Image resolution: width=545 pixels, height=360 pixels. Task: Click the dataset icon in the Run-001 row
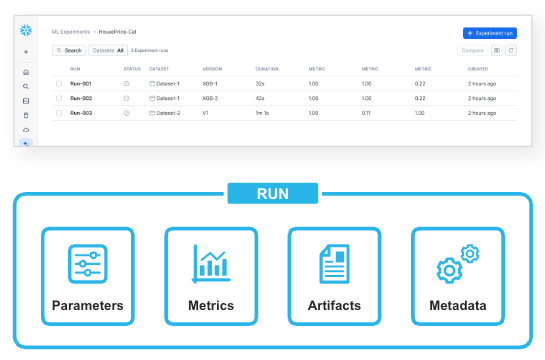pos(152,83)
